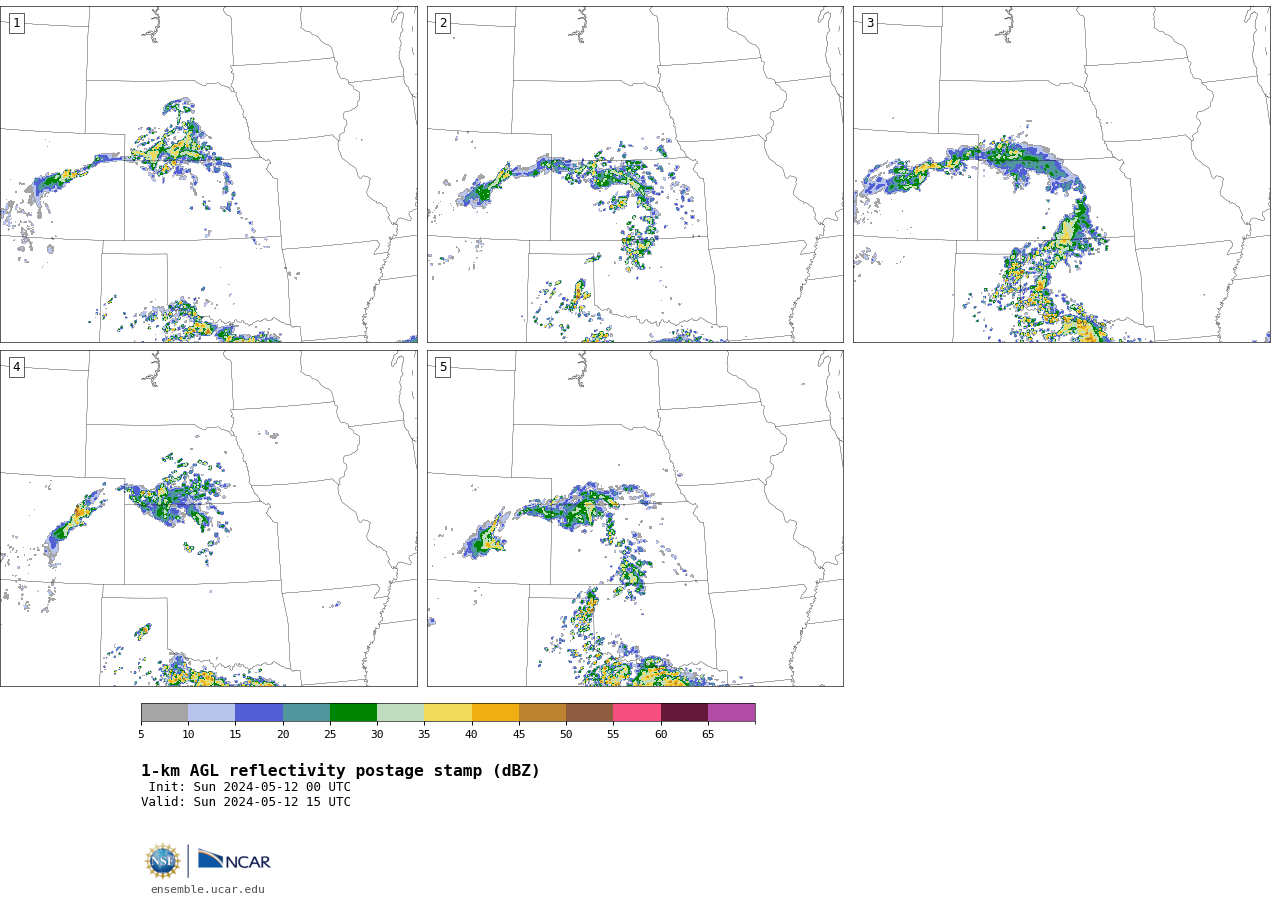The image size is (1280, 901).
Task: Click the 'Valid: Sun 2024-05-12 15 UTC' text
Action: [246, 802]
